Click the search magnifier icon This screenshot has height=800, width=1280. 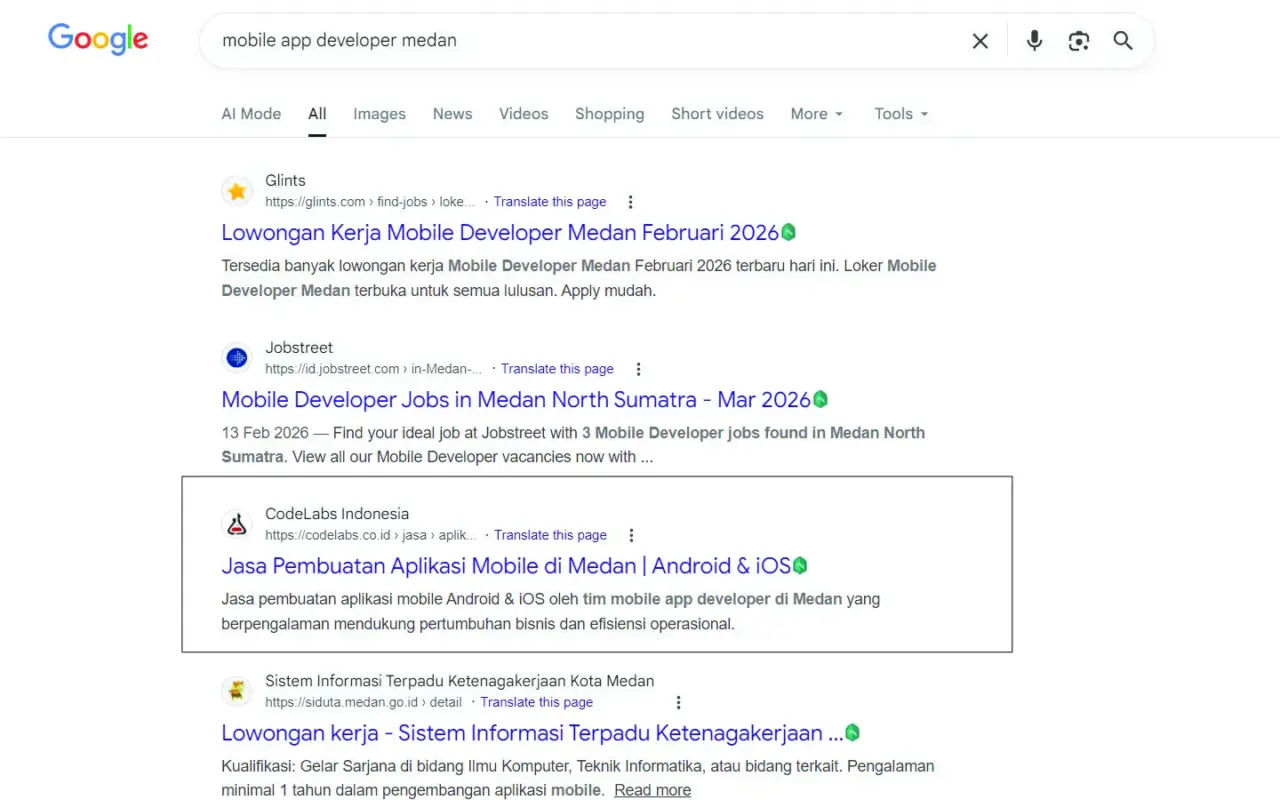1122,41
